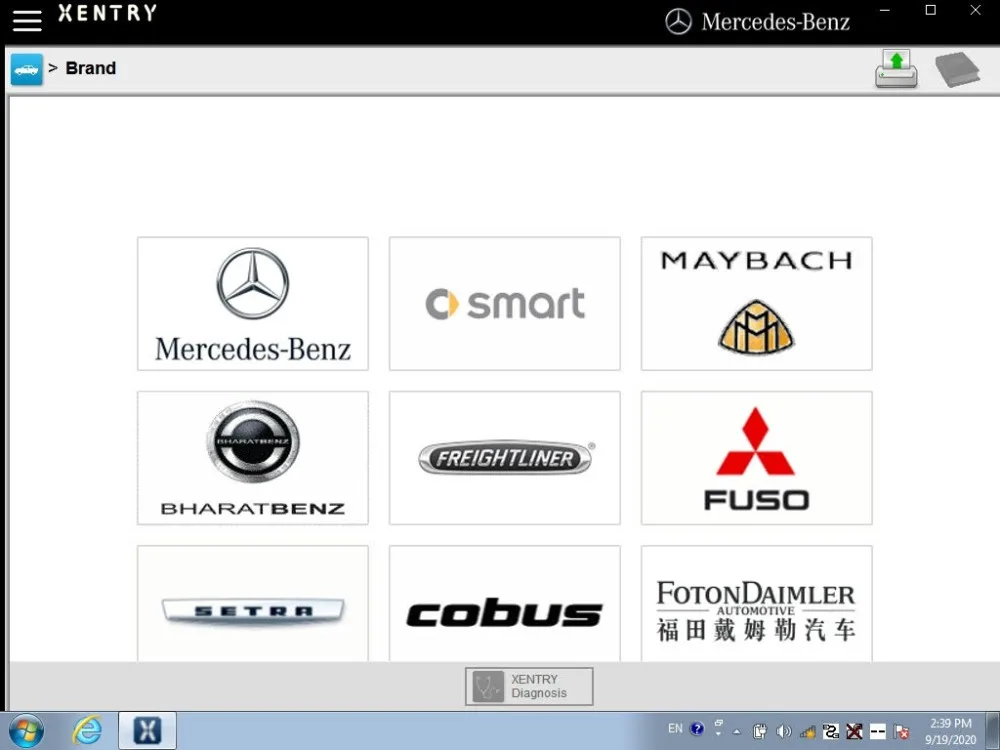1000x750 pixels.
Task: Show hidden tray icons arrow
Action: click(x=737, y=732)
